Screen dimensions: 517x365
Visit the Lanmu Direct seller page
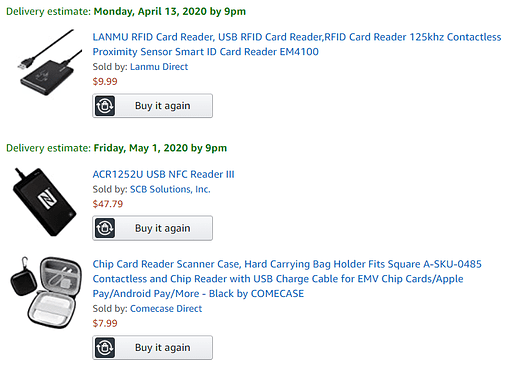[159, 67]
